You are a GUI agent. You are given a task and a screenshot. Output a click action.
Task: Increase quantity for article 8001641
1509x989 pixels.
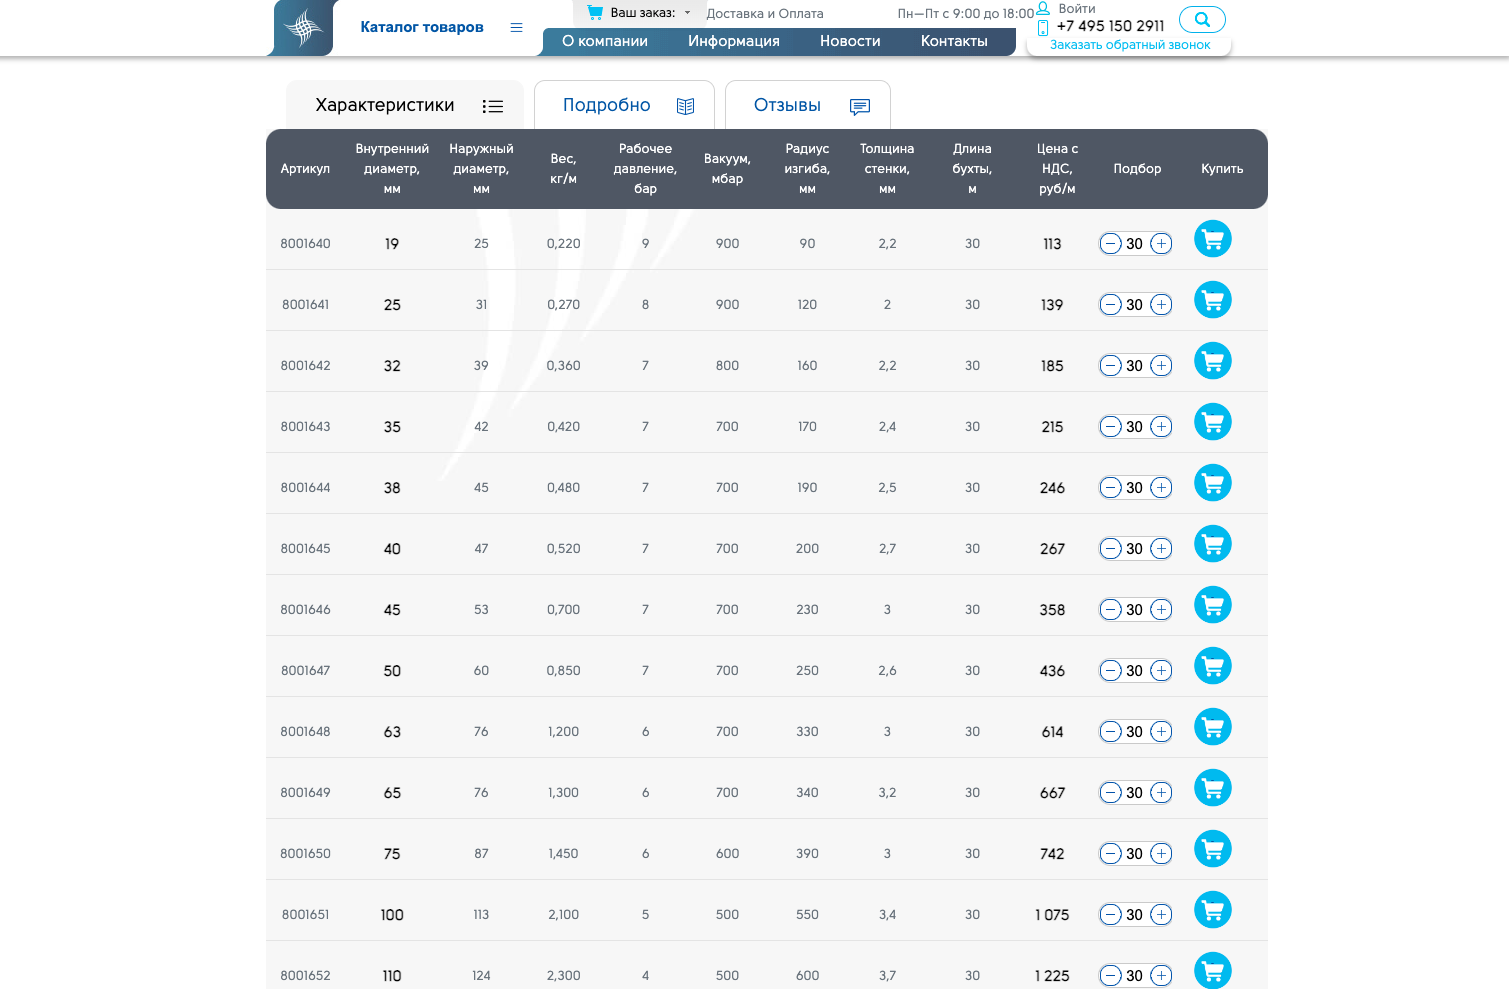pyautogui.click(x=1161, y=305)
